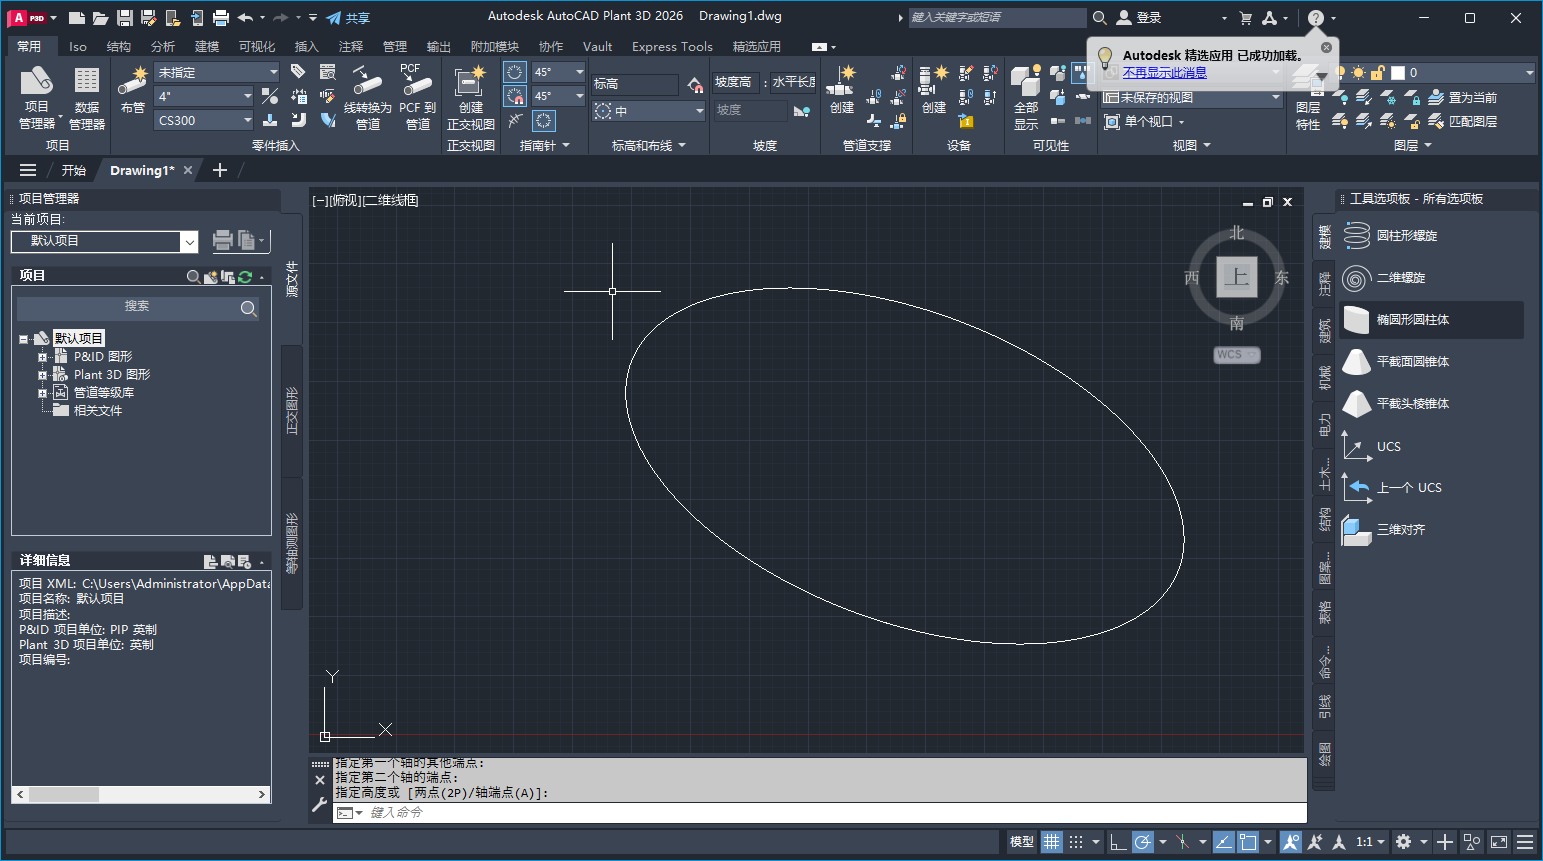Screen dimensions: 1543x861
Task: Open the 建模 ribbon tab
Action: tap(207, 47)
